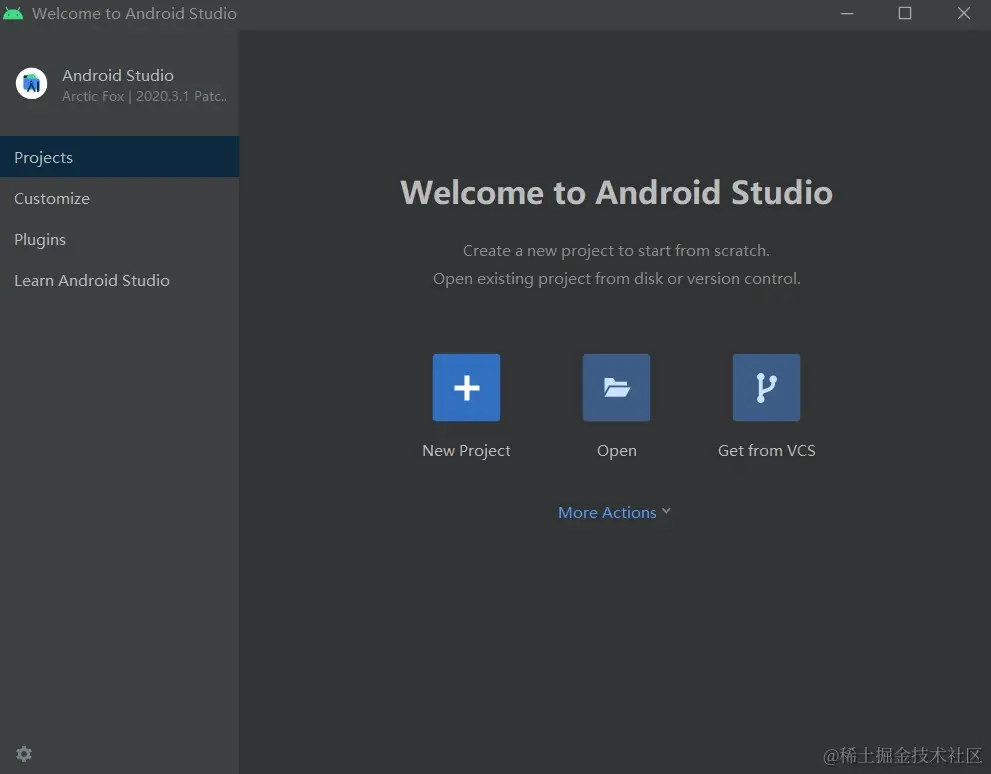Click the Get from VCS branch icon
991x774 pixels.
click(x=766, y=387)
